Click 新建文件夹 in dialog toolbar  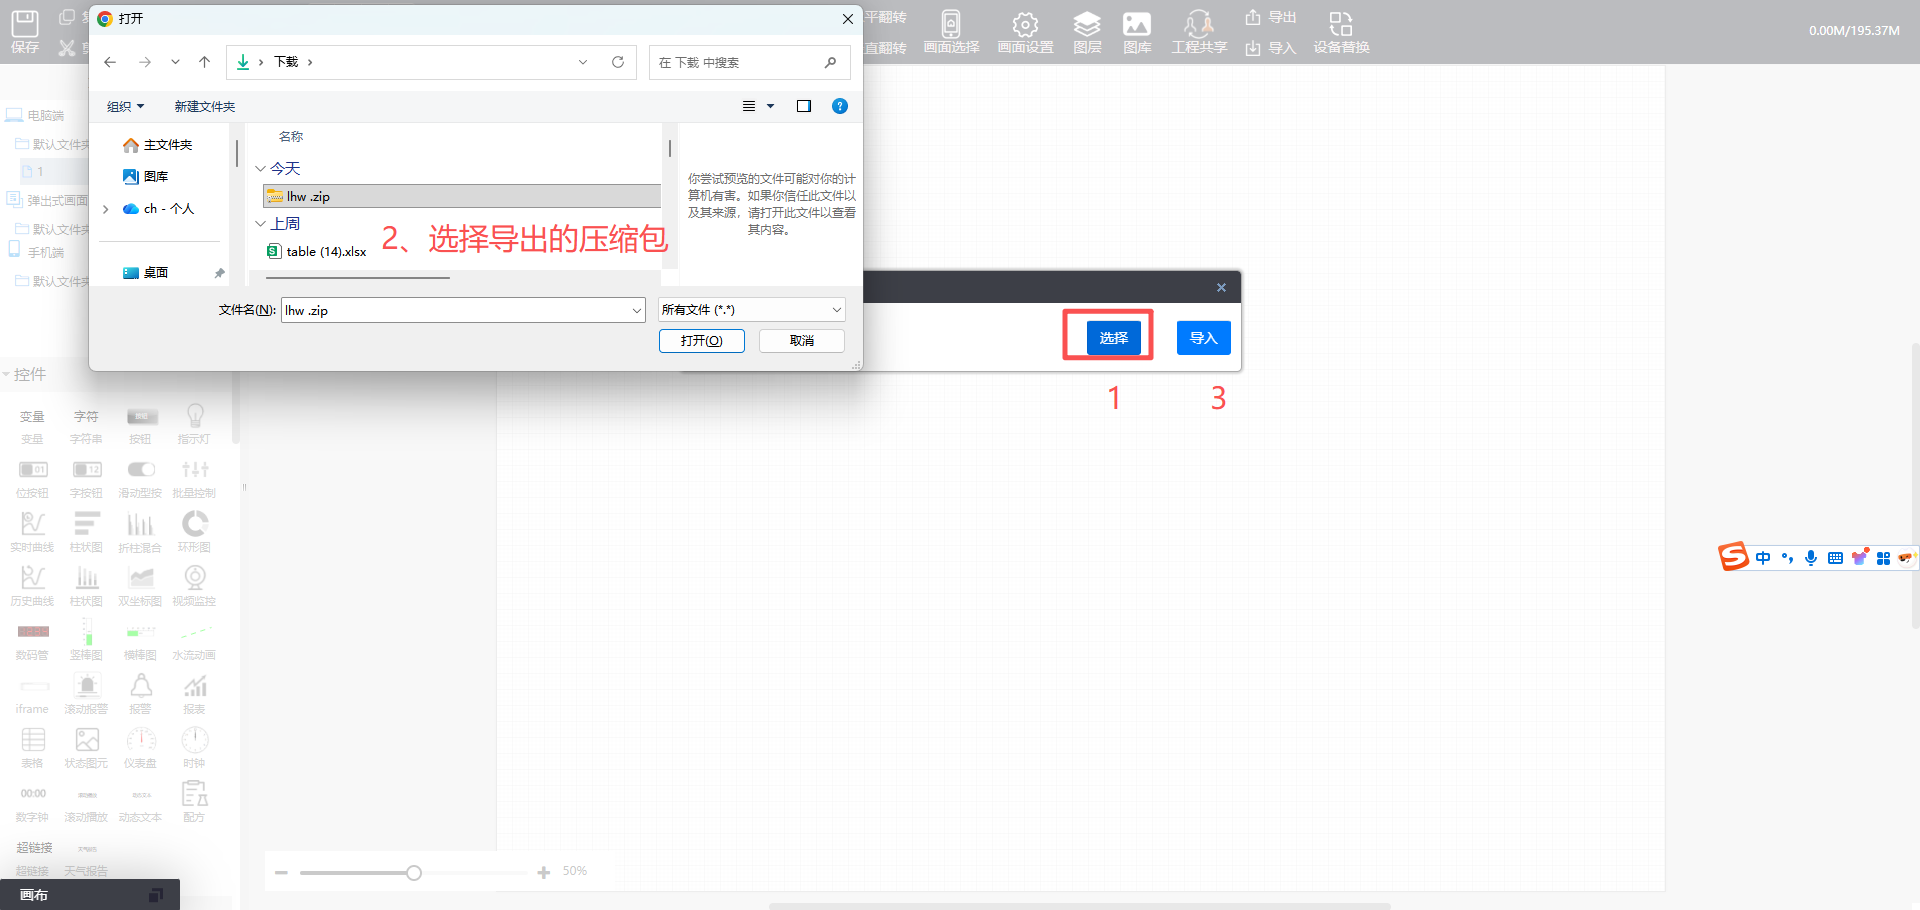(205, 106)
